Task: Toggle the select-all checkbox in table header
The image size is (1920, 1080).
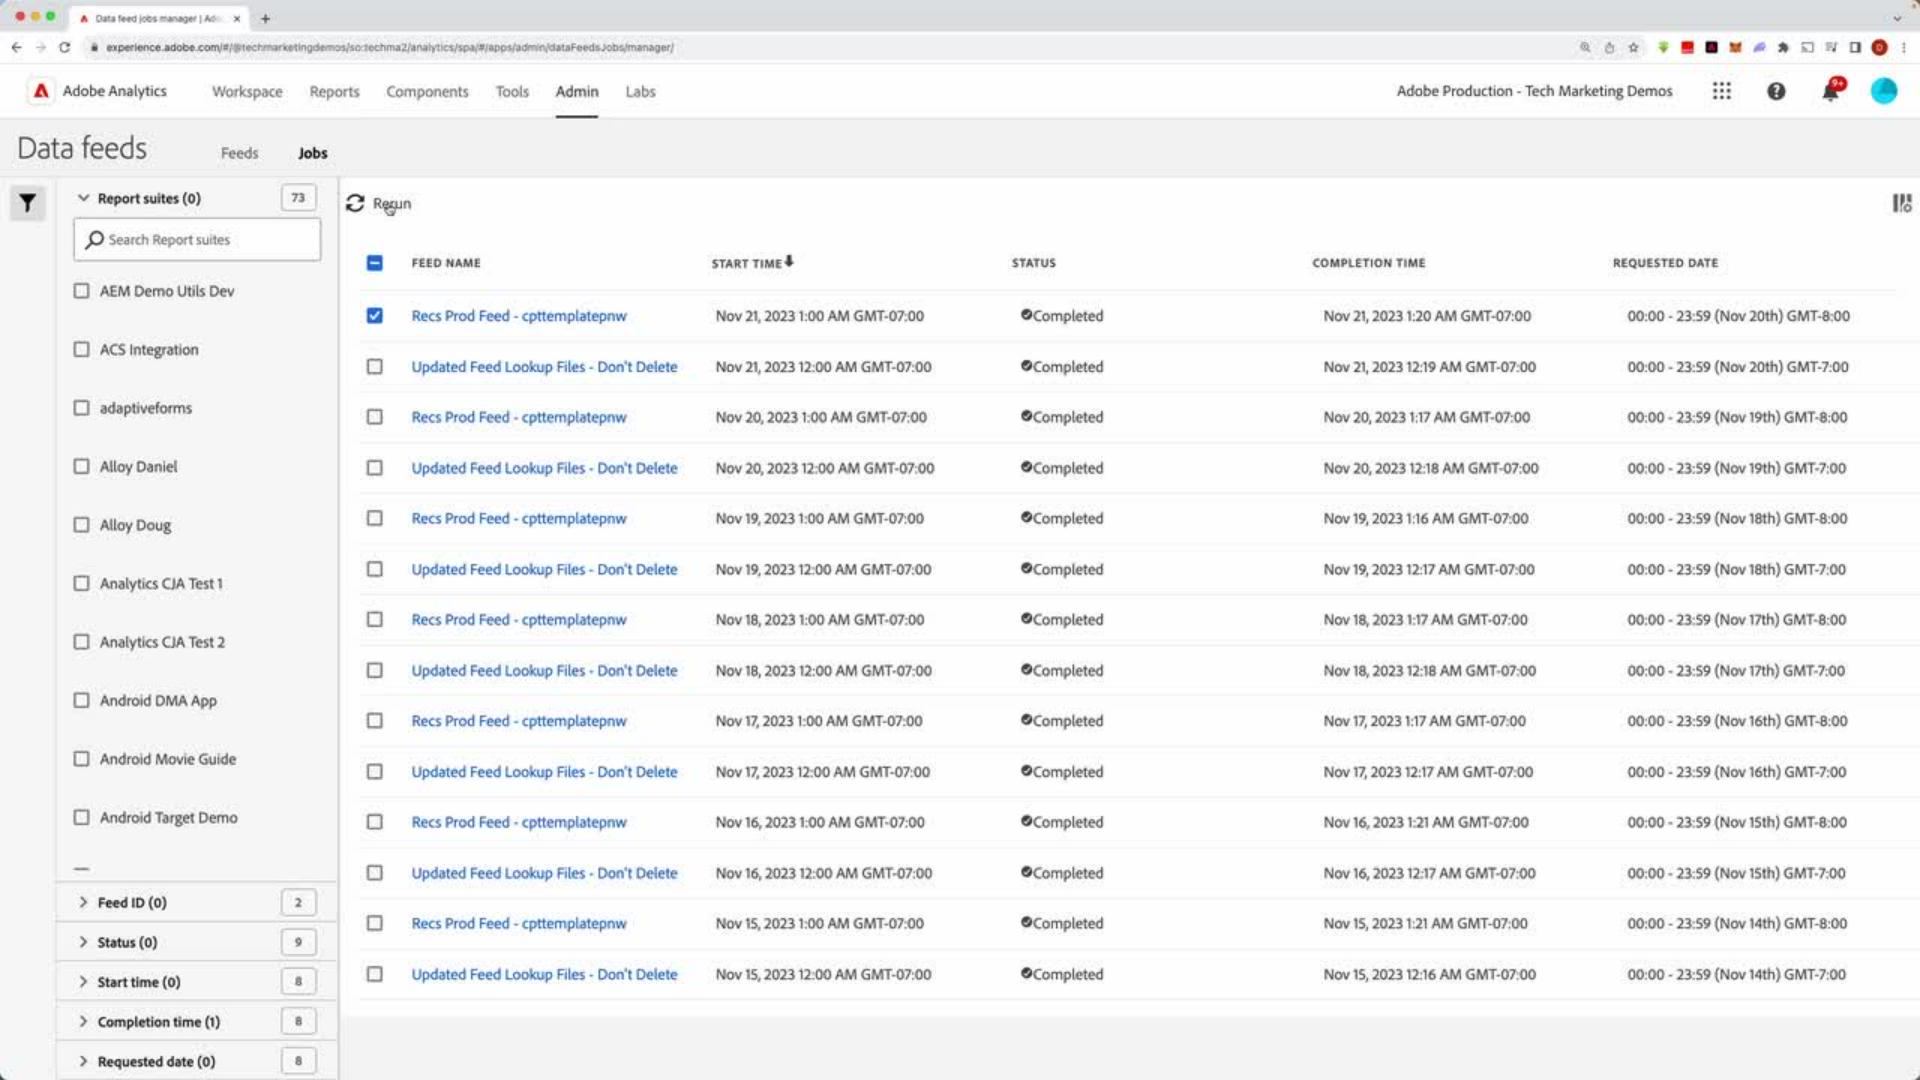Action: (x=374, y=262)
